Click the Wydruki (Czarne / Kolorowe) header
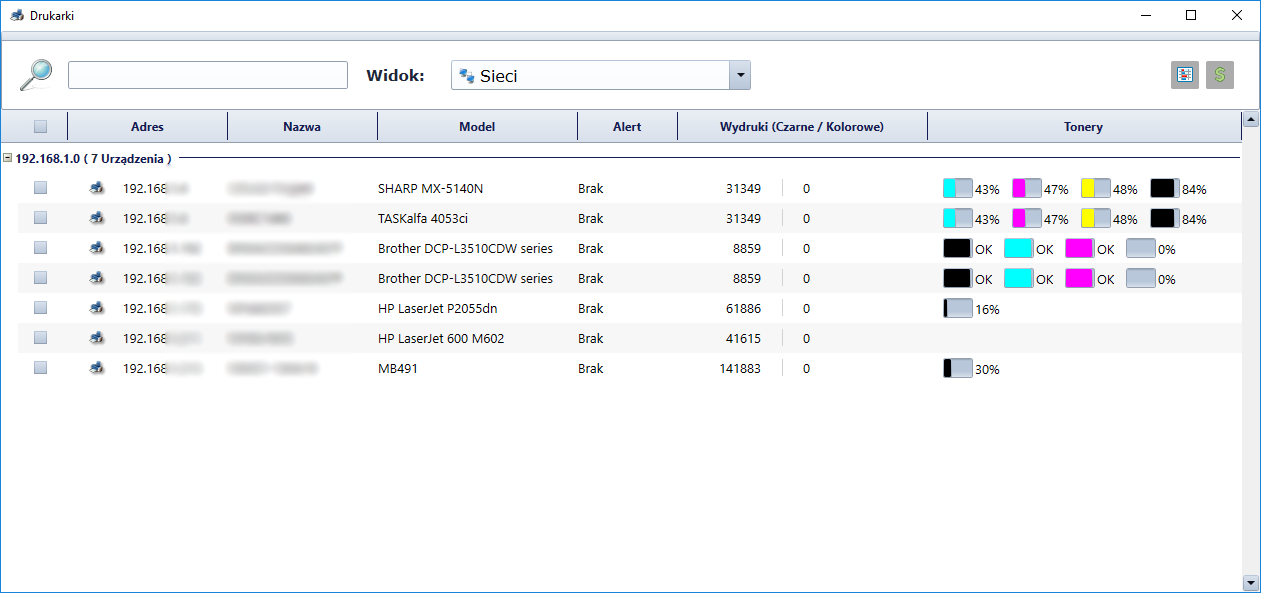Screen dimensions: 1261x593 (802, 125)
